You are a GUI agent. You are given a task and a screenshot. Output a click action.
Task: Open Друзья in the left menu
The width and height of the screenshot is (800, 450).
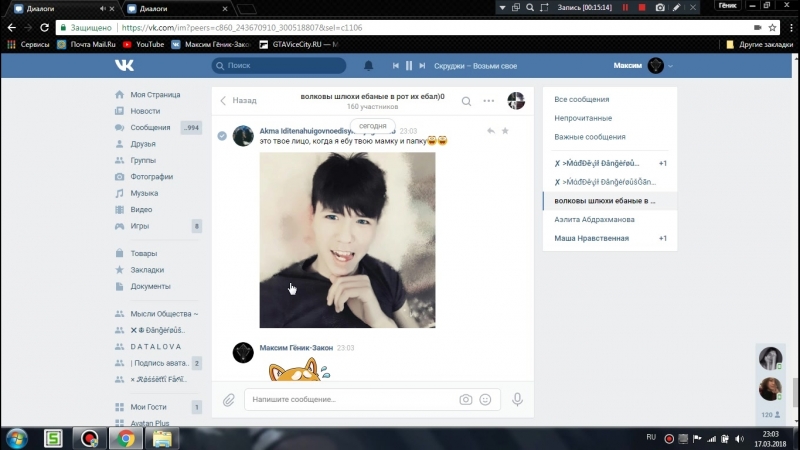[x=143, y=144]
